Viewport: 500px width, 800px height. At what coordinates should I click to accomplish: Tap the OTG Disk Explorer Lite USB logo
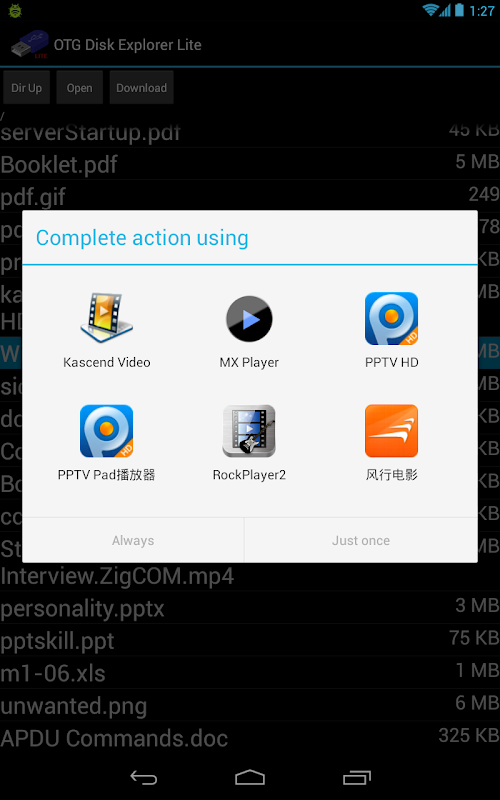pyautogui.click(x=30, y=44)
